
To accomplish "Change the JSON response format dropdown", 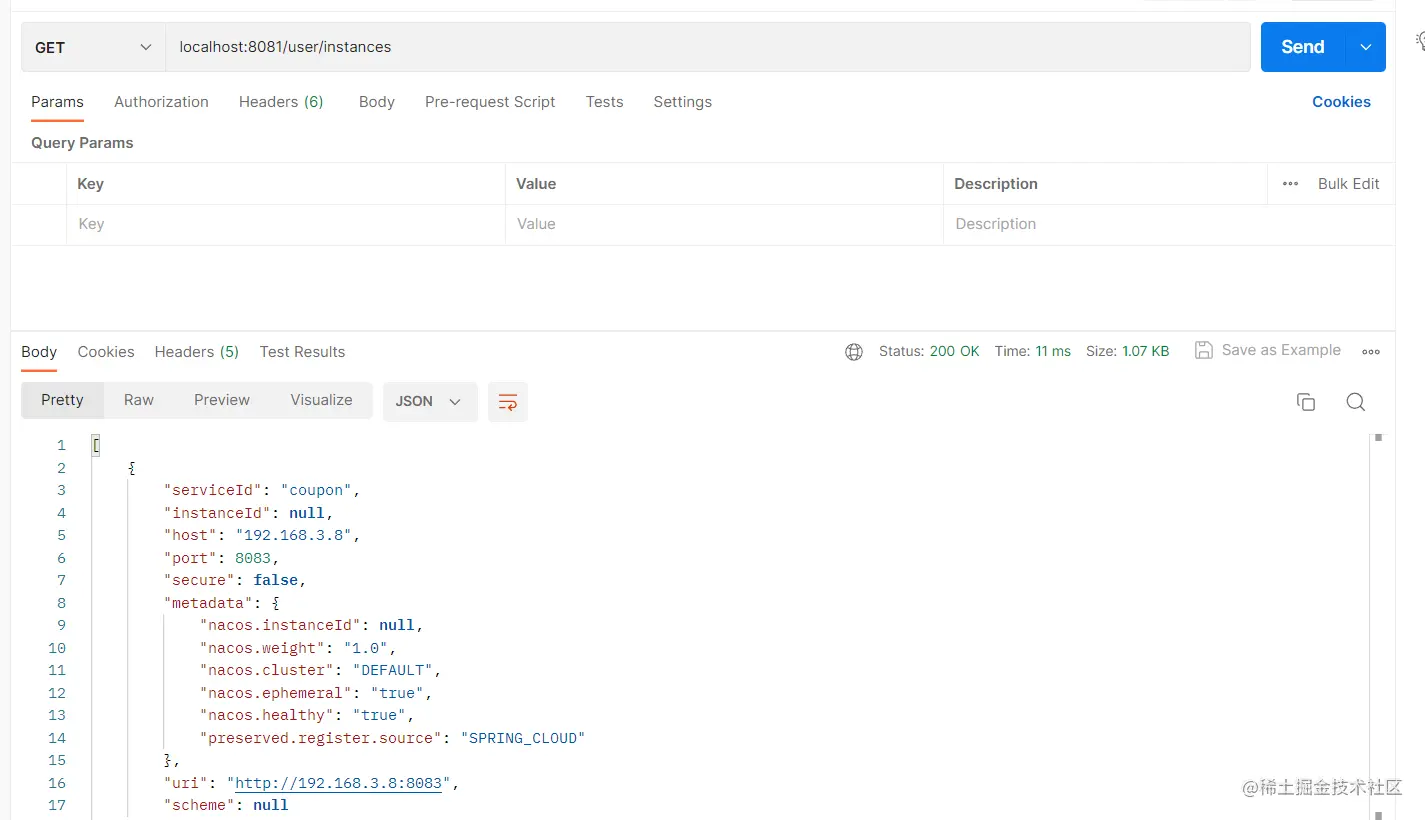I will tap(429, 402).
